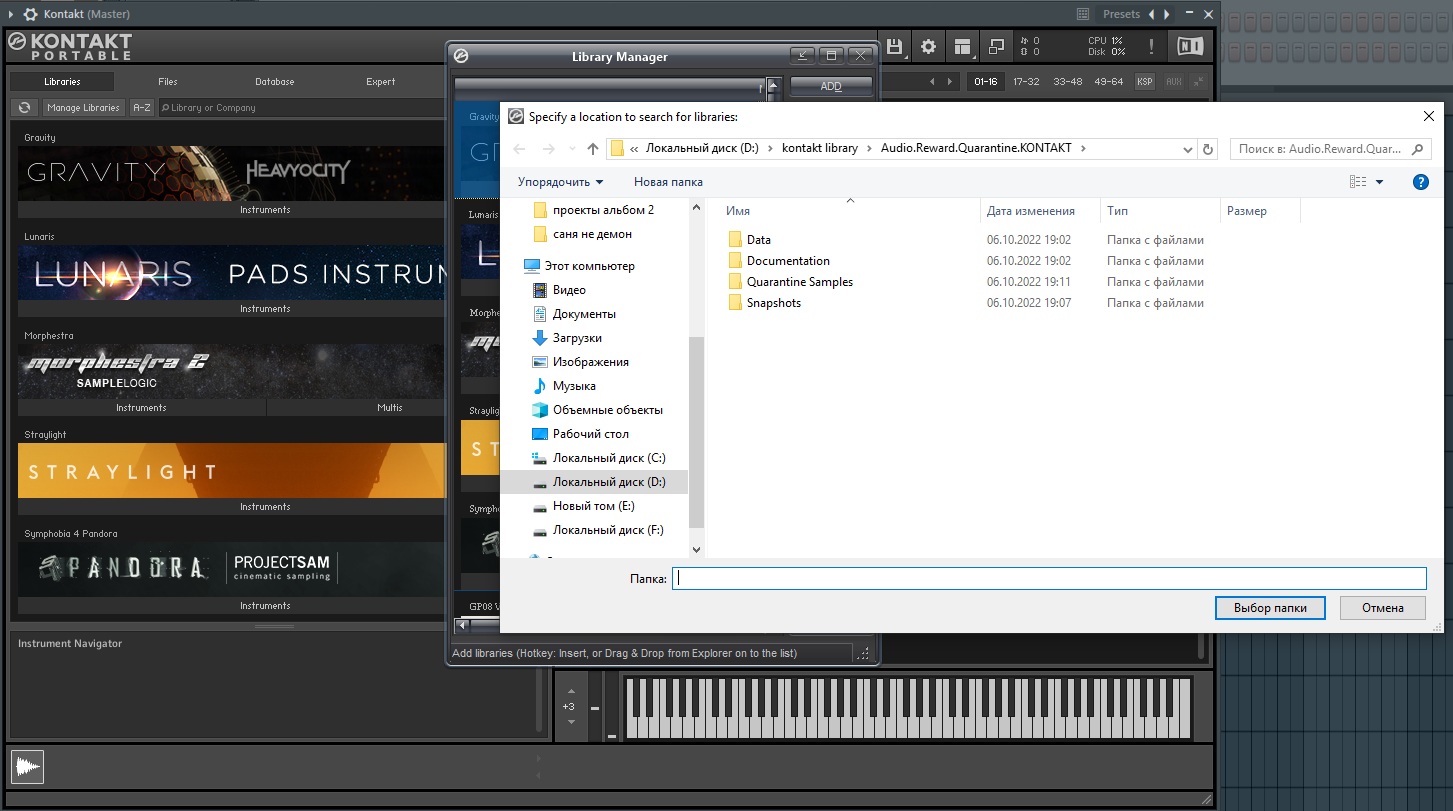Switch to the Libraries tab

pyautogui.click(x=62, y=82)
